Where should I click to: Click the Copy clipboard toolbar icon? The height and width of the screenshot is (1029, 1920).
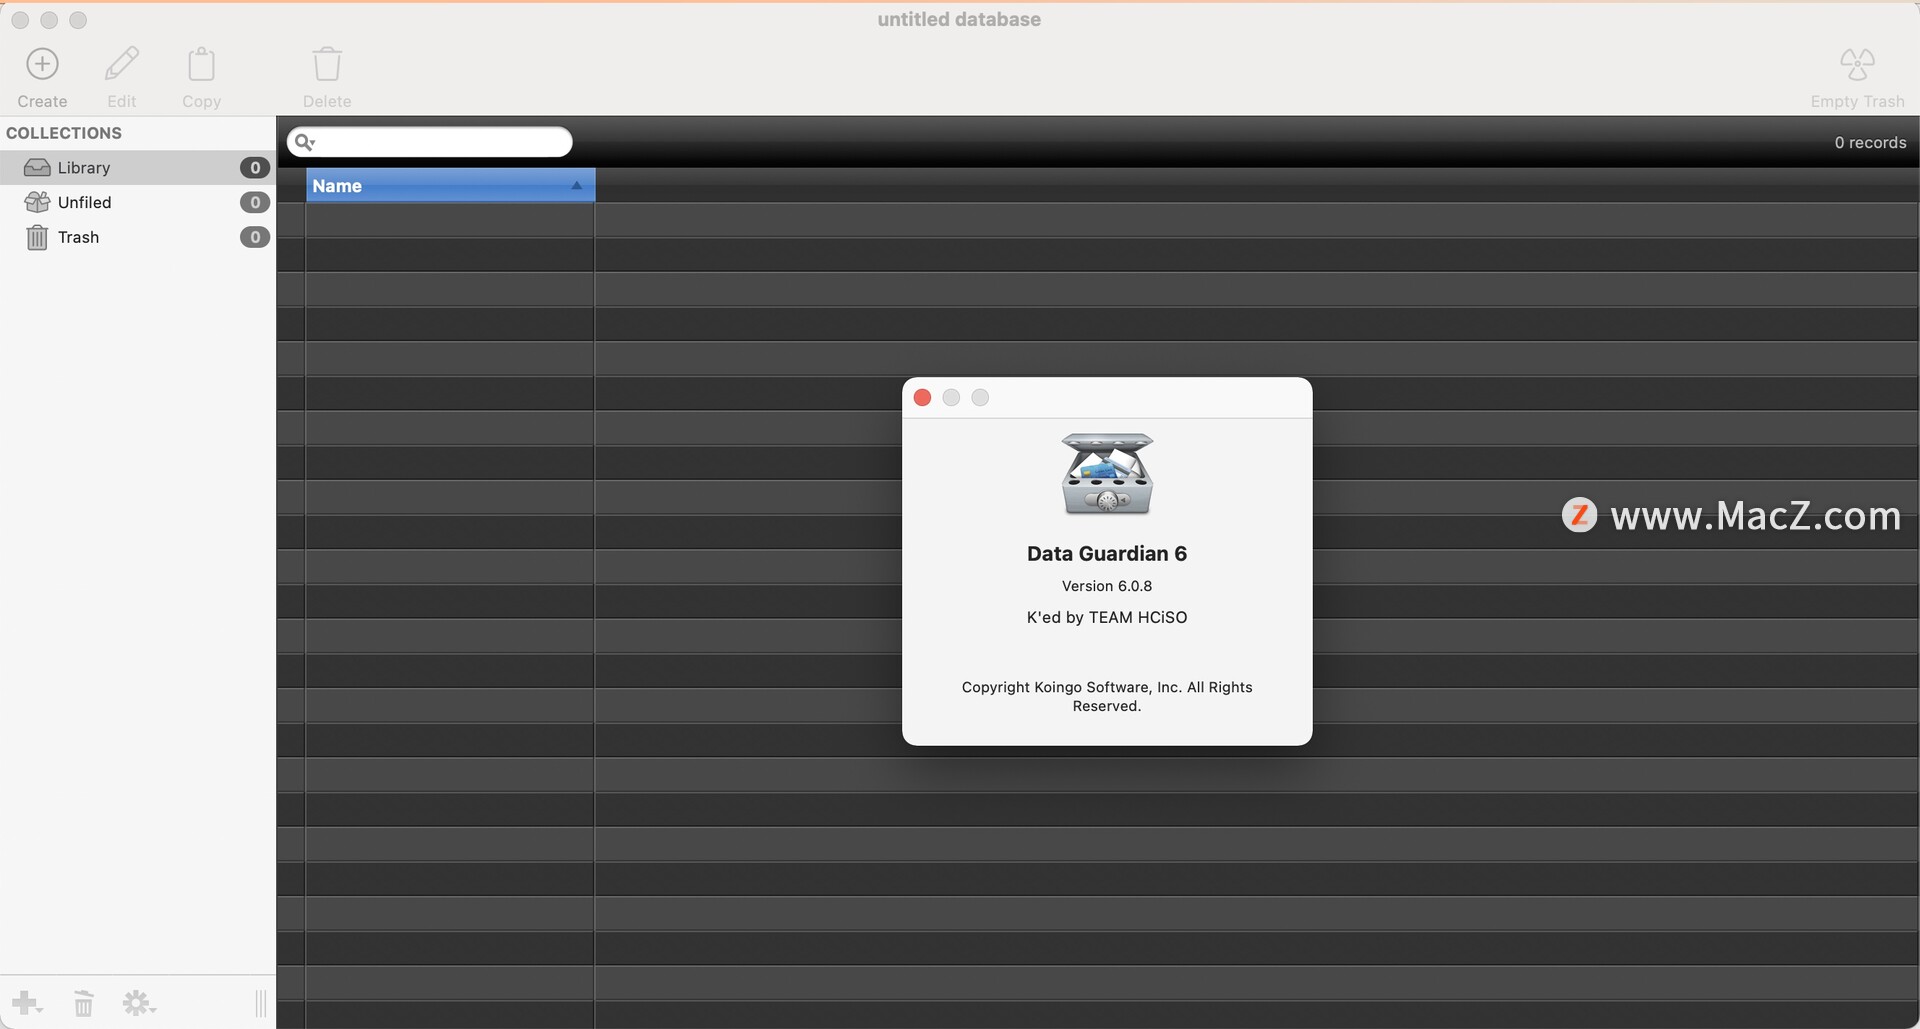coord(201,65)
